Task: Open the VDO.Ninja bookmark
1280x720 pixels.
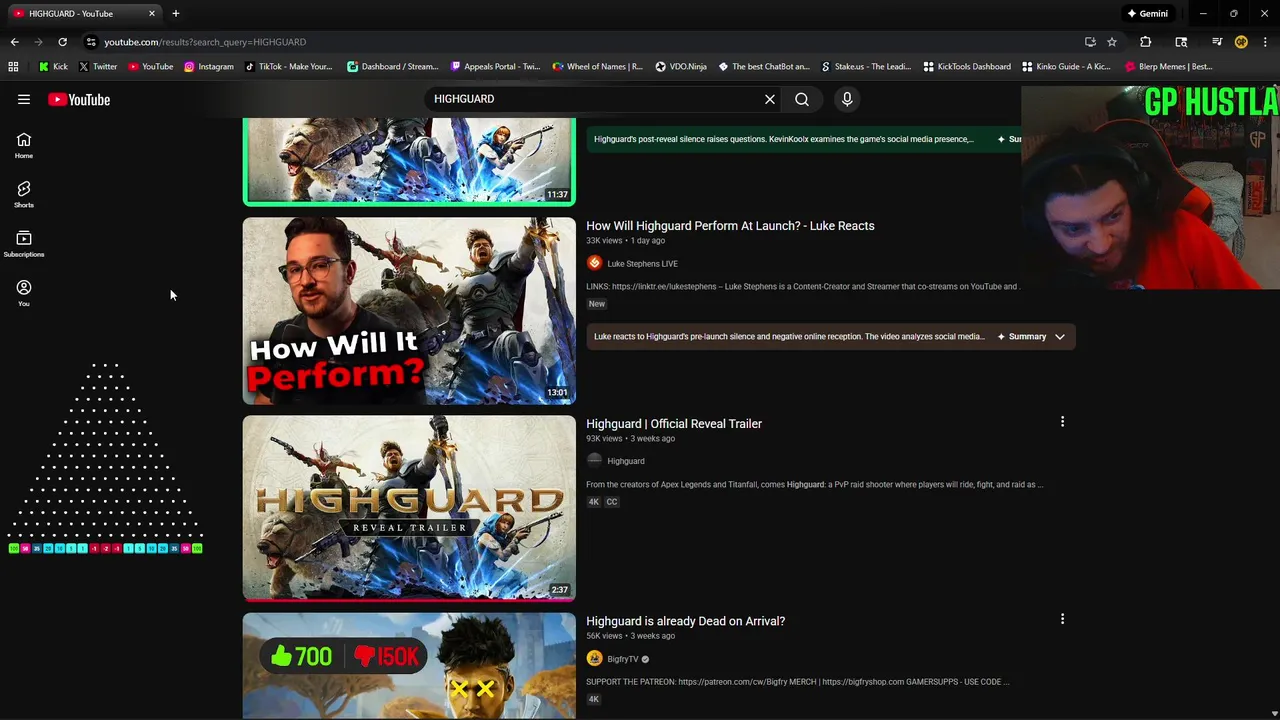Action: pyautogui.click(x=681, y=67)
